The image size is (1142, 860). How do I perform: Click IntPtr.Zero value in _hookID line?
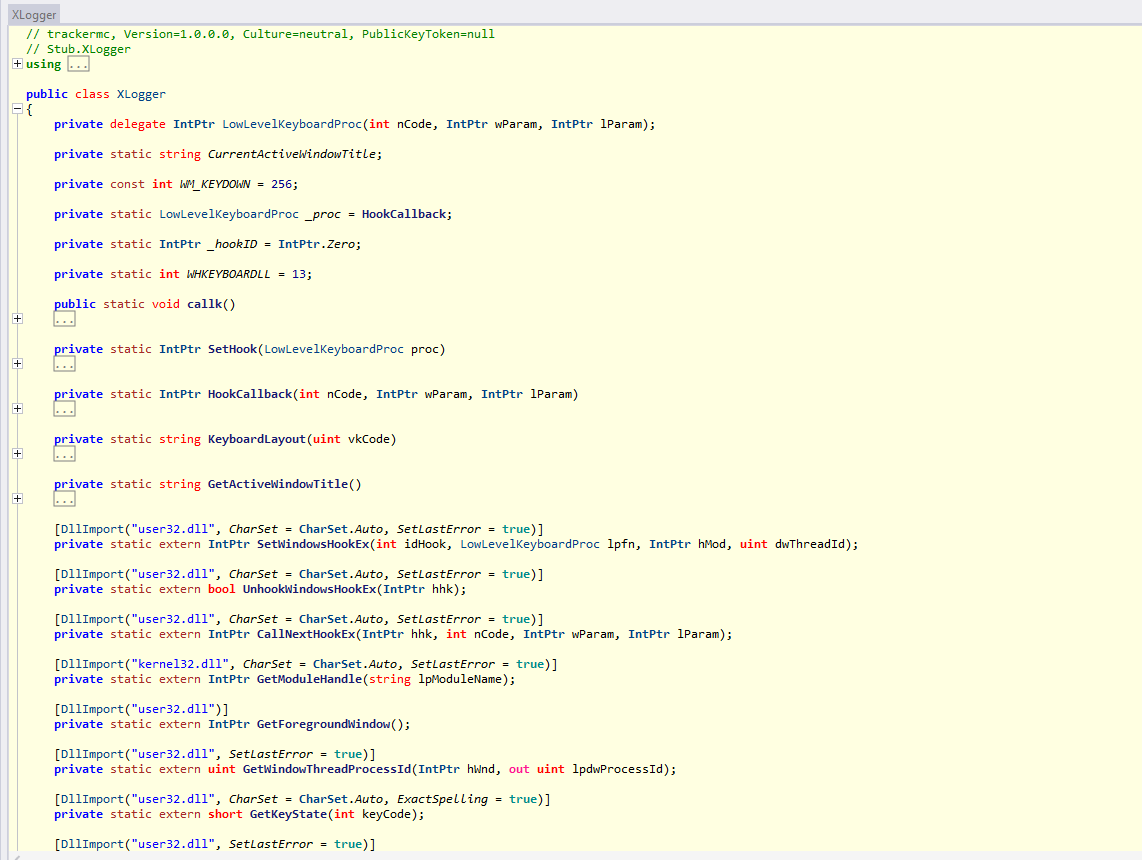click(x=316, y=244)
